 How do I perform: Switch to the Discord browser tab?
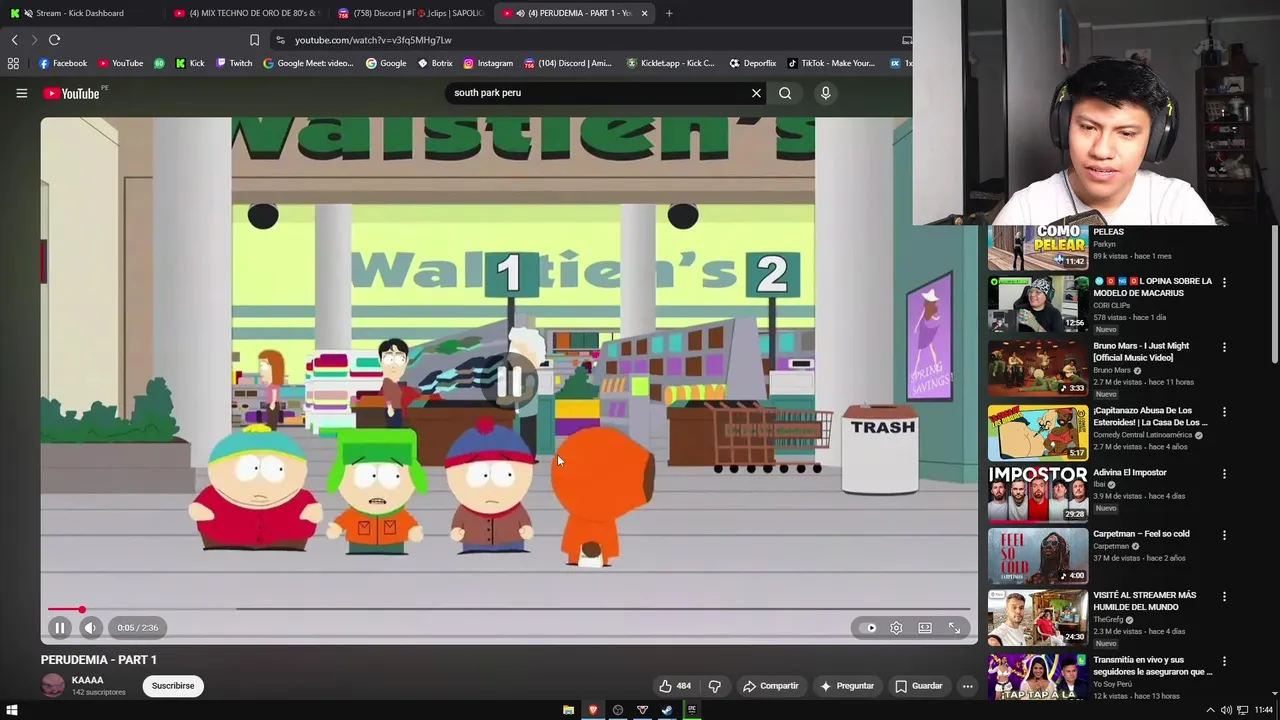pos(410,13)
